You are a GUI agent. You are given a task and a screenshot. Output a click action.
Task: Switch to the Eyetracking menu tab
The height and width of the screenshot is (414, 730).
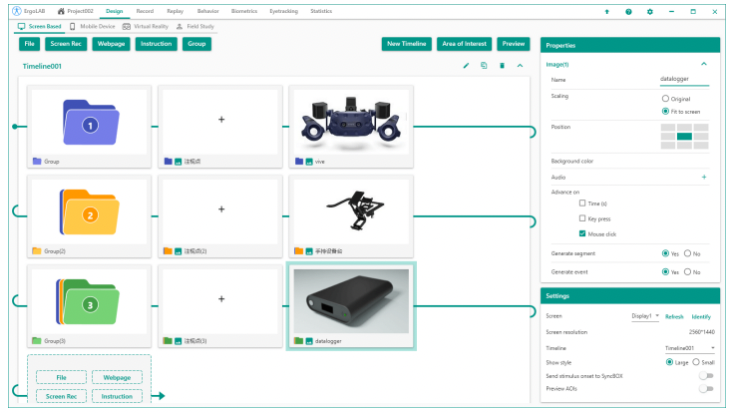284,10
